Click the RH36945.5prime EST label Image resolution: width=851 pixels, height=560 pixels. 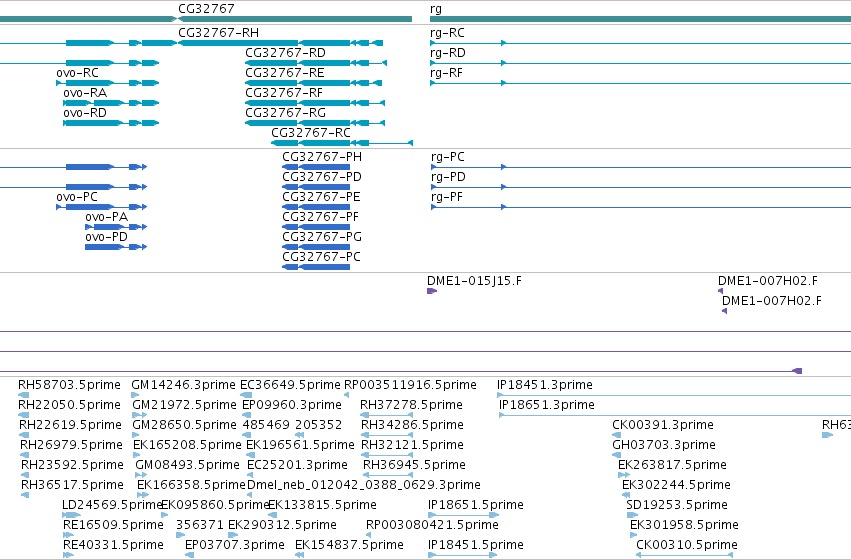415,466
